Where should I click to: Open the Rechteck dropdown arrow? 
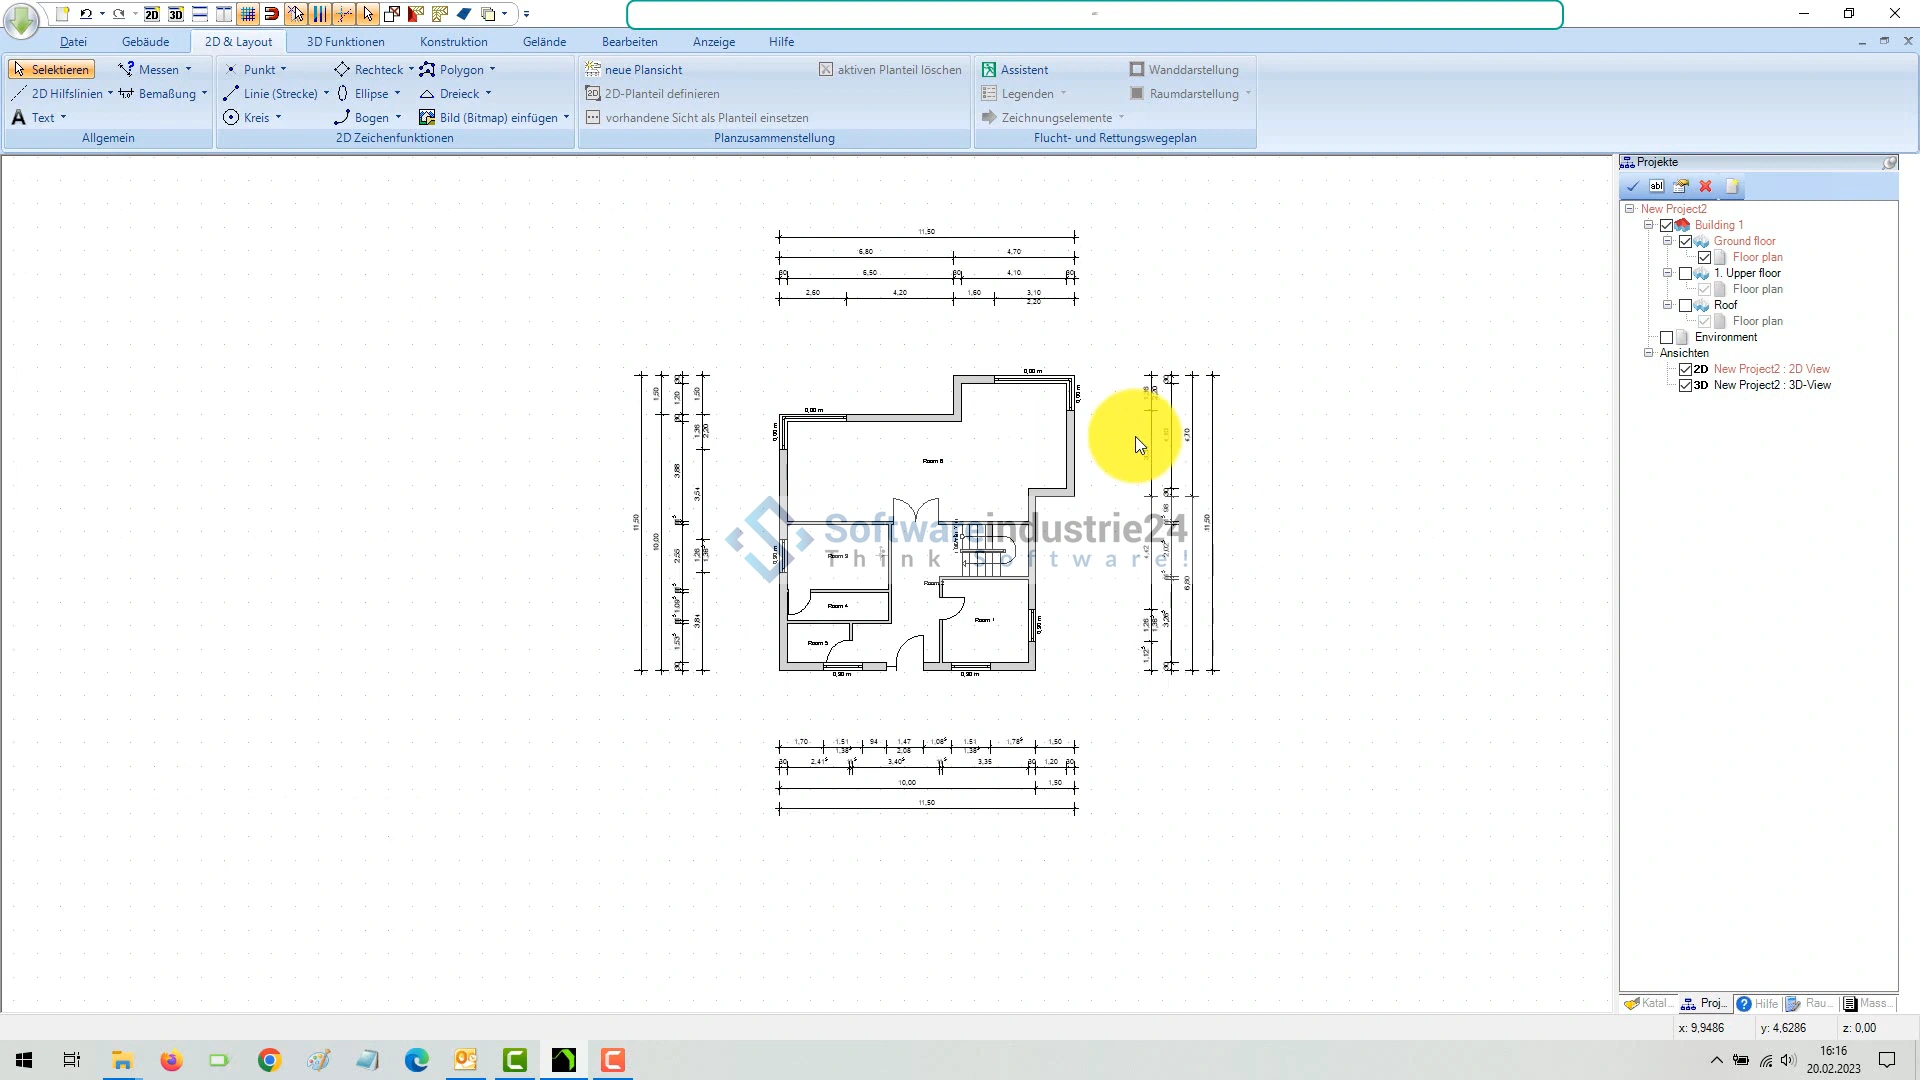click(x=411, y=70)
